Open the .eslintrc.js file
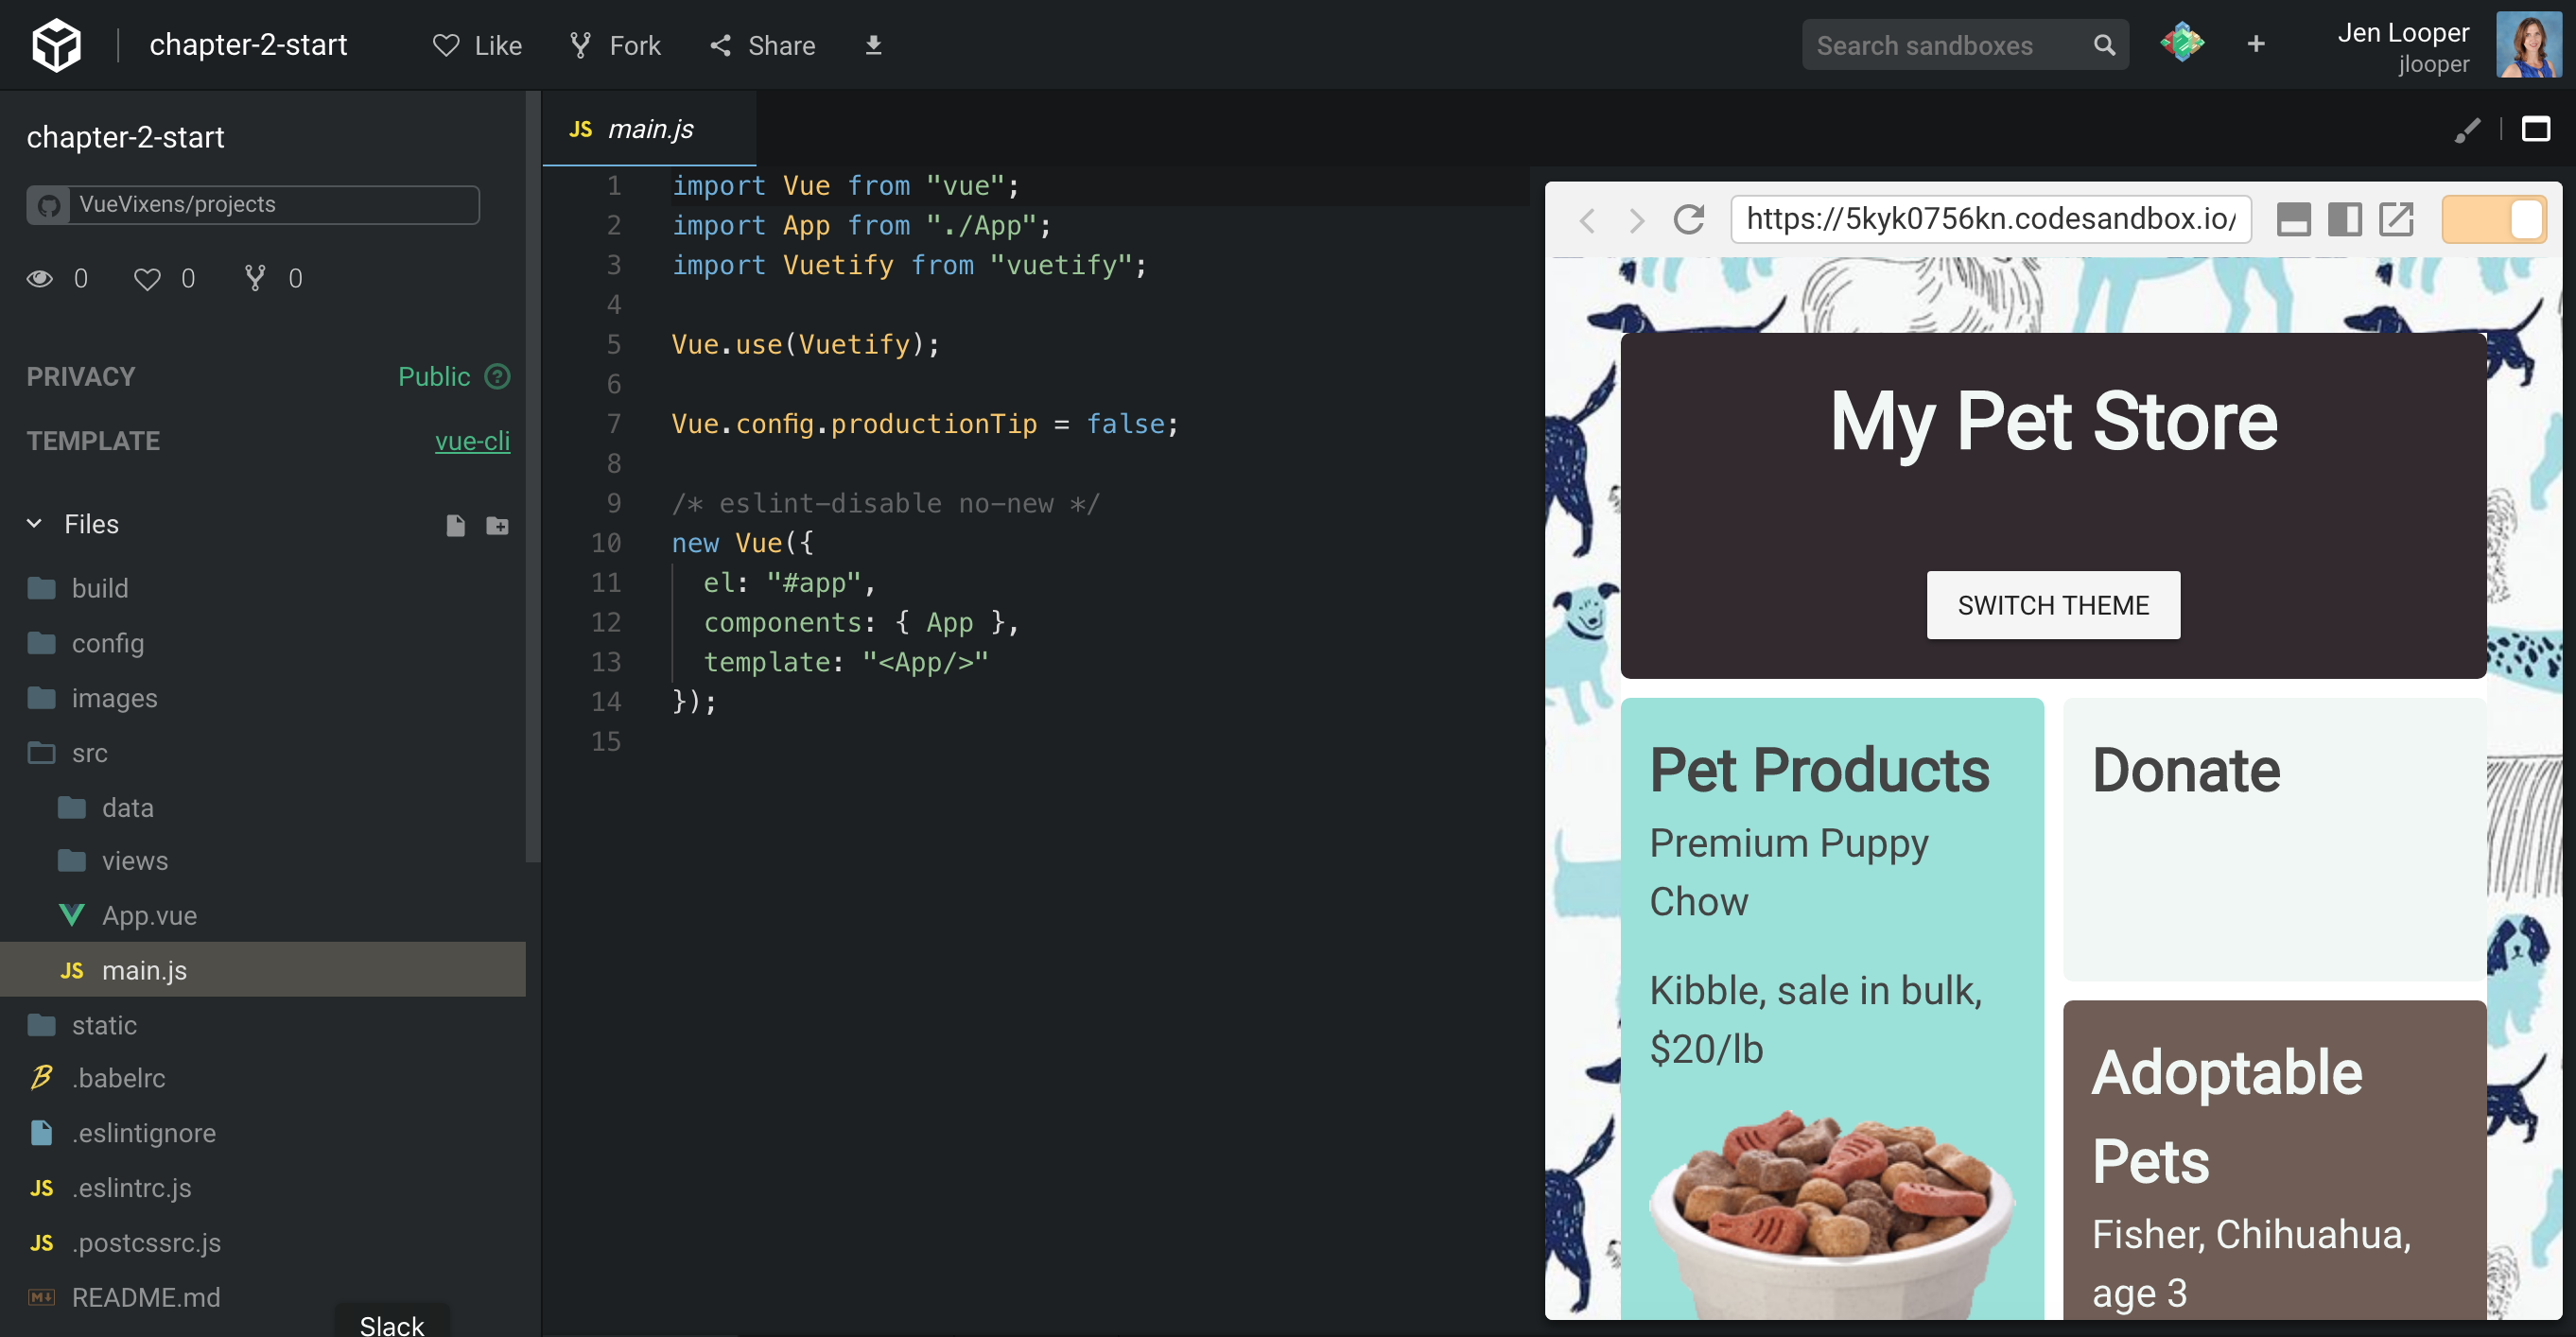 (263, 1188)
